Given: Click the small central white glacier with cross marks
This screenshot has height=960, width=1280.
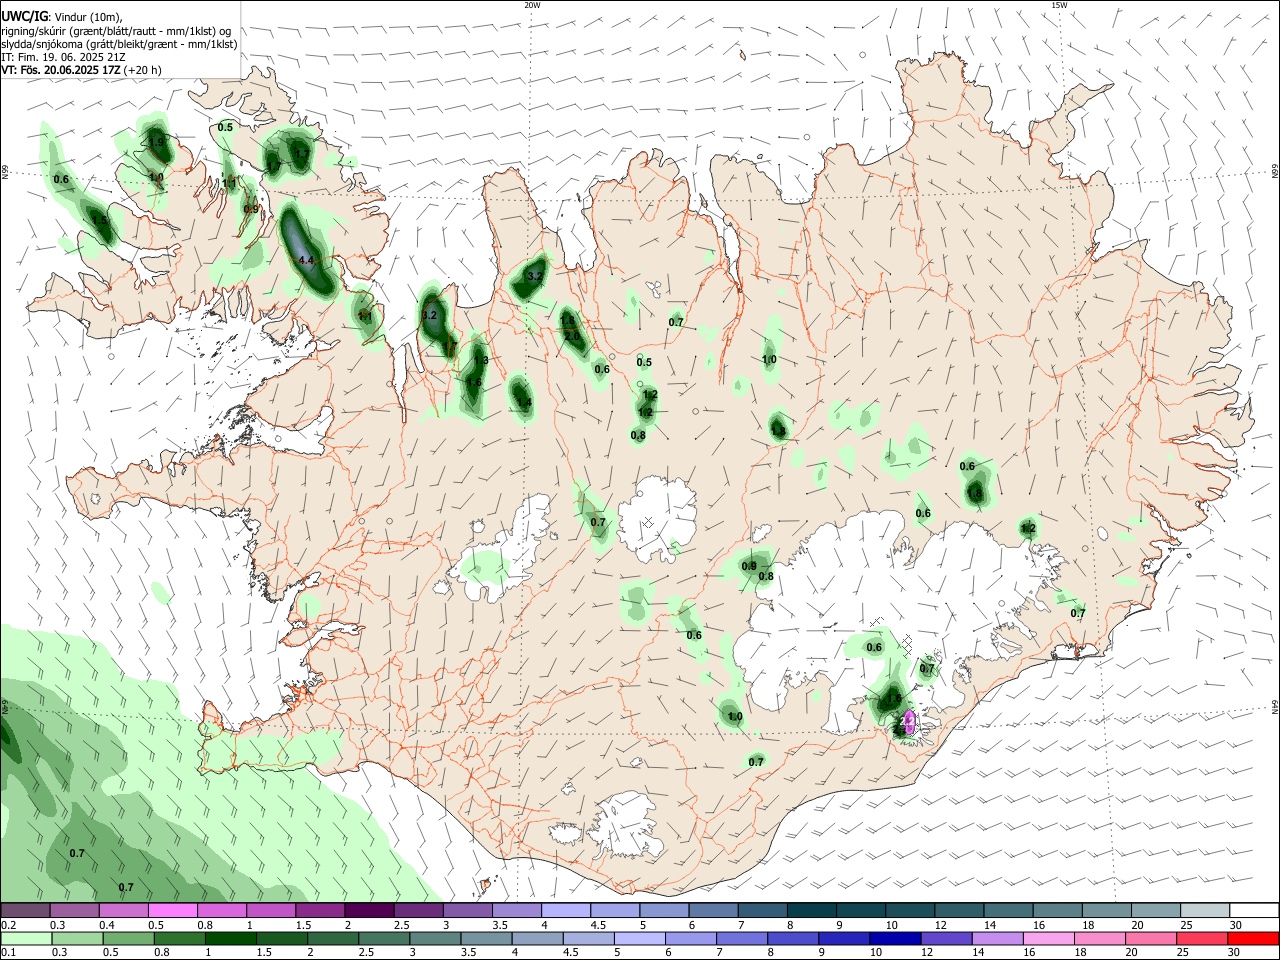Looking at the screenshot, I should click(657, 517).
